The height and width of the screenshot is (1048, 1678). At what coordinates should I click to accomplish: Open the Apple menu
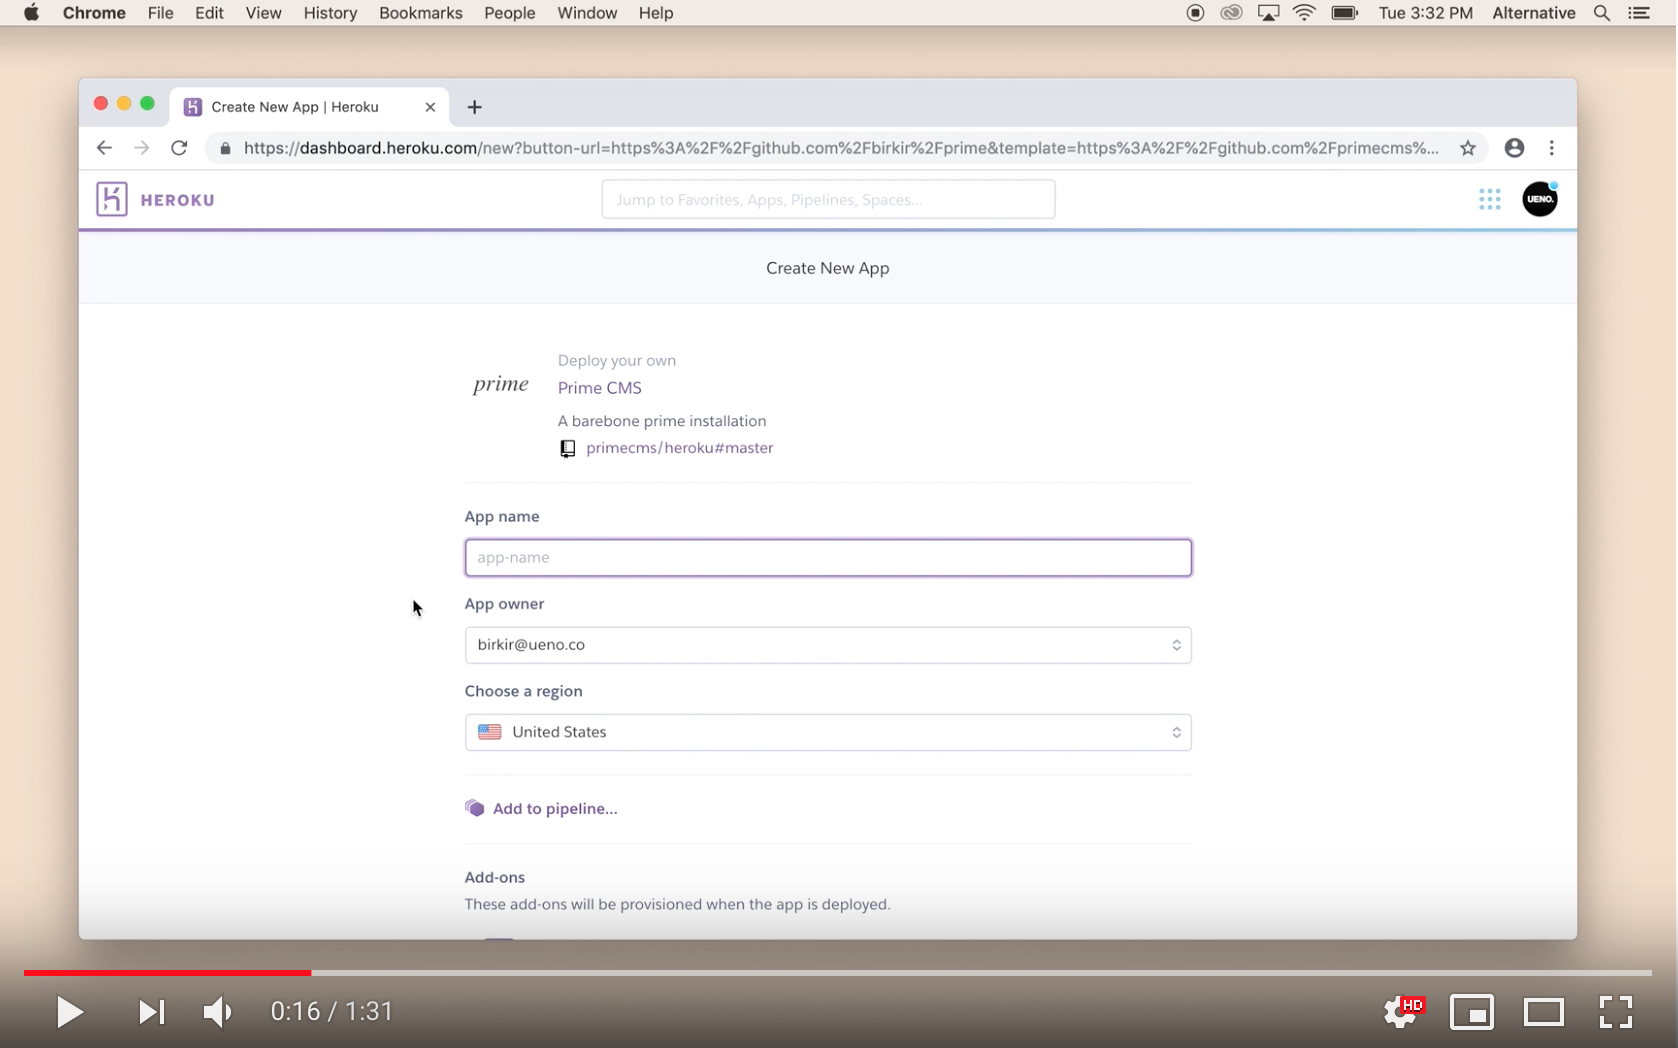(31, 13)
